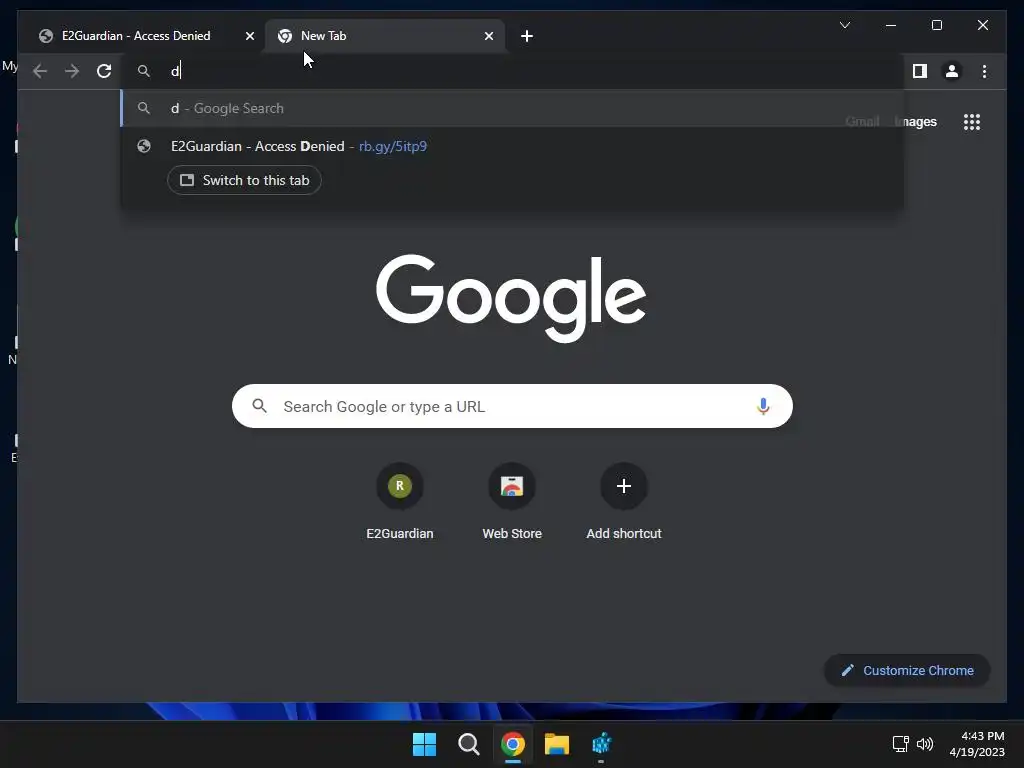1024x768 pixels.
Task: Open the E2Guardian shortcut tile
Action: coord(400,501)
